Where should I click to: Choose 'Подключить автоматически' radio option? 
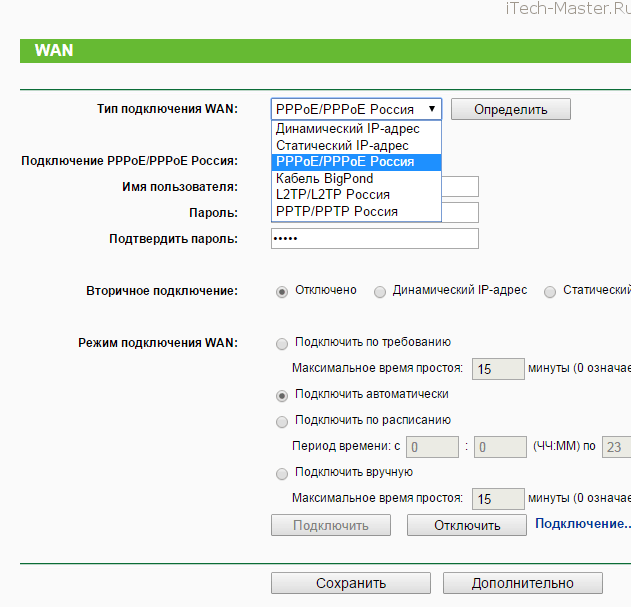(x=282, y=395)
